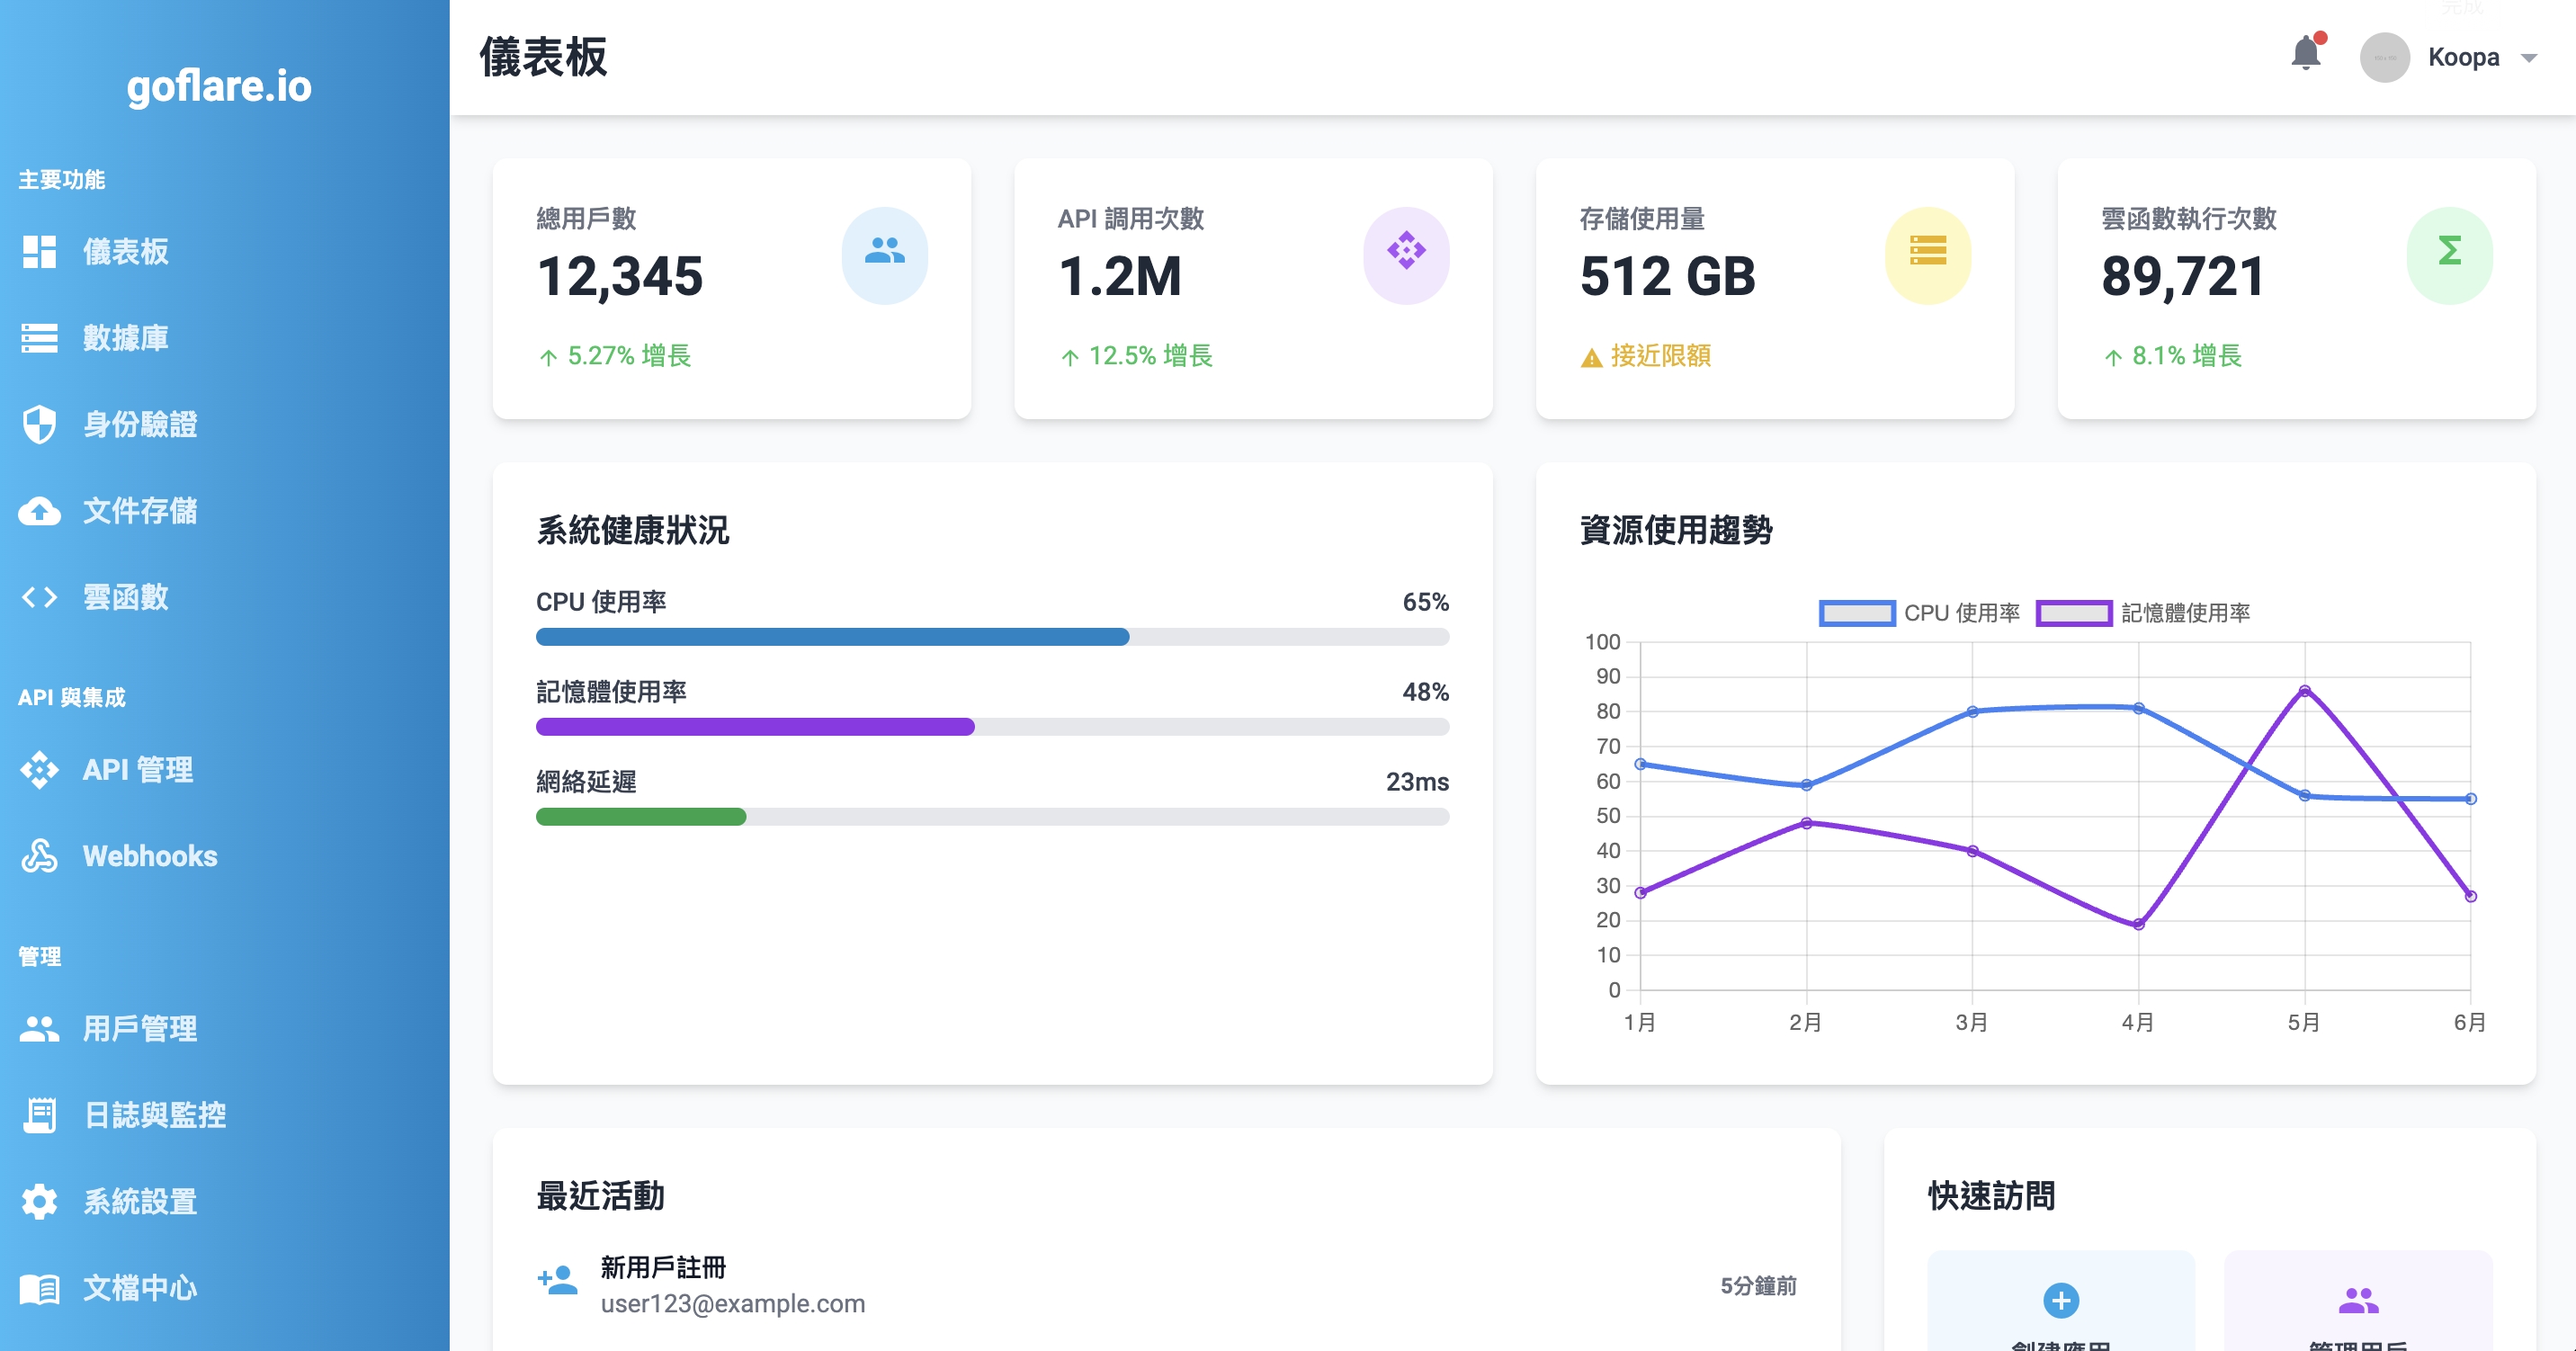Click the 5月 記憶體 peak data point

[x=2304, y=691]
